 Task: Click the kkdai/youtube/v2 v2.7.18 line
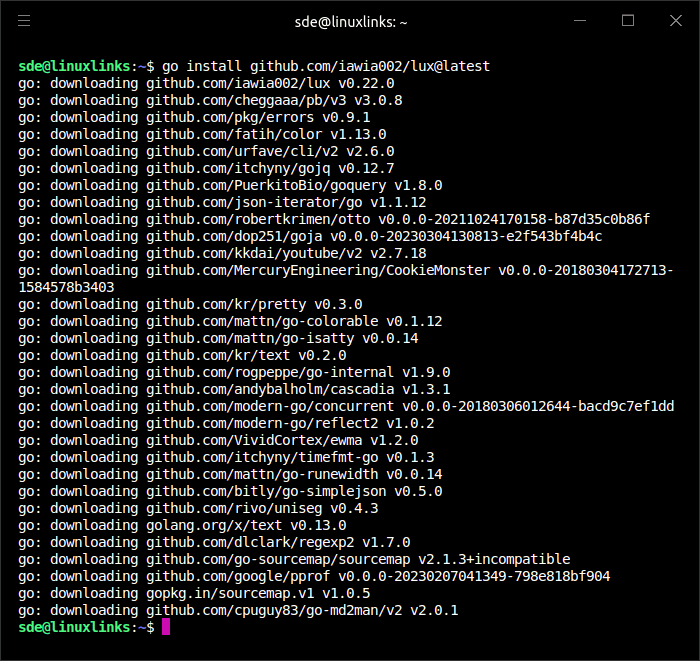click(x=222, y=253)
